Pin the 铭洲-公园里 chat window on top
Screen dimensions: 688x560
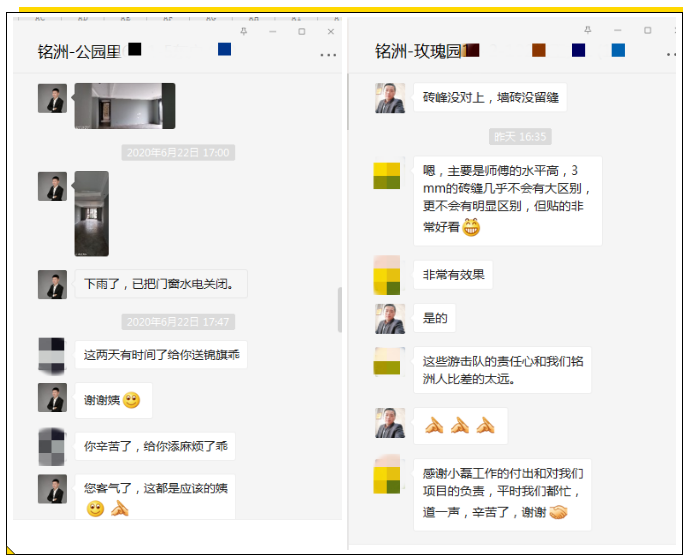click(x=243, y=32)
